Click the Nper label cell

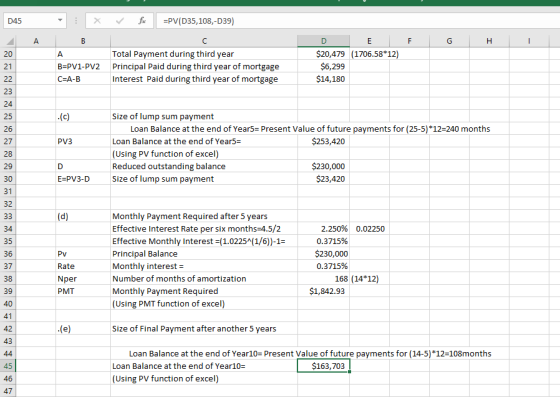[x=83, y=279]
